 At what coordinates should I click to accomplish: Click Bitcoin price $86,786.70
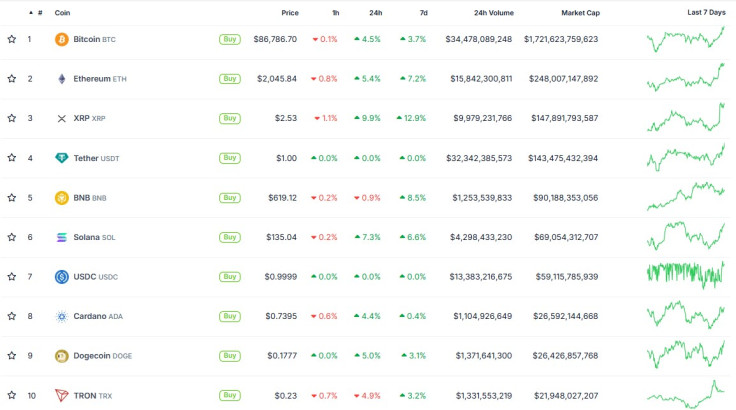pyautogui.click(x=275, y=39)
